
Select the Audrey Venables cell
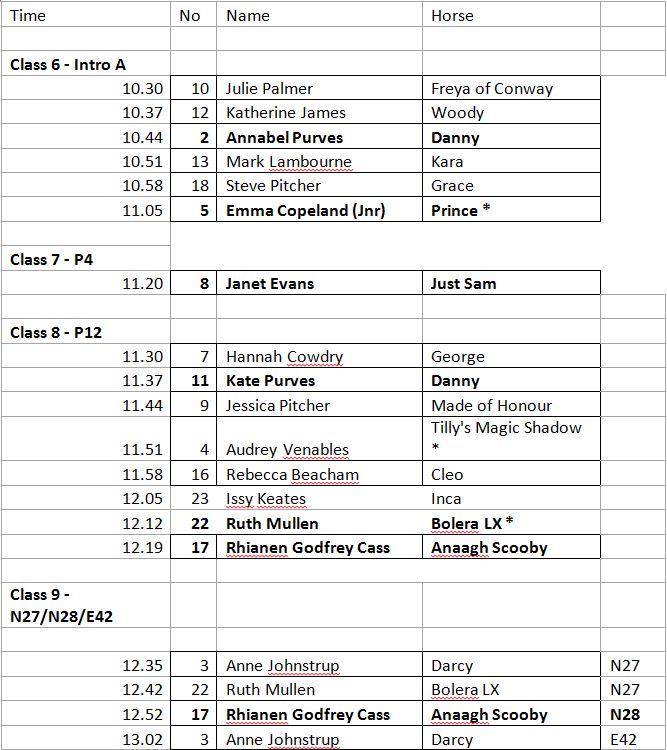point(287,449)
